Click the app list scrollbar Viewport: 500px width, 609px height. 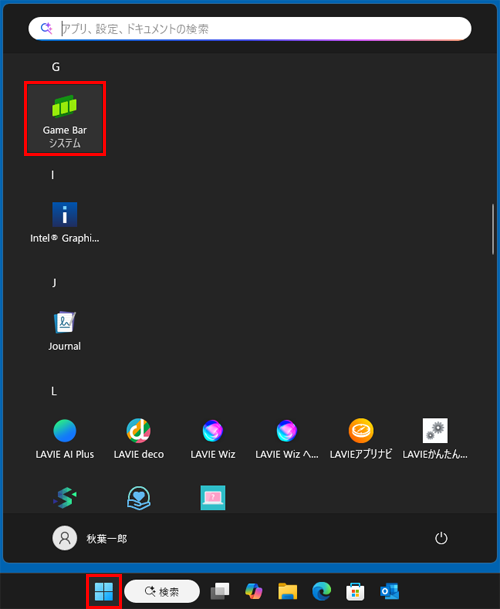pyautogui.click(x=493, y=229)
